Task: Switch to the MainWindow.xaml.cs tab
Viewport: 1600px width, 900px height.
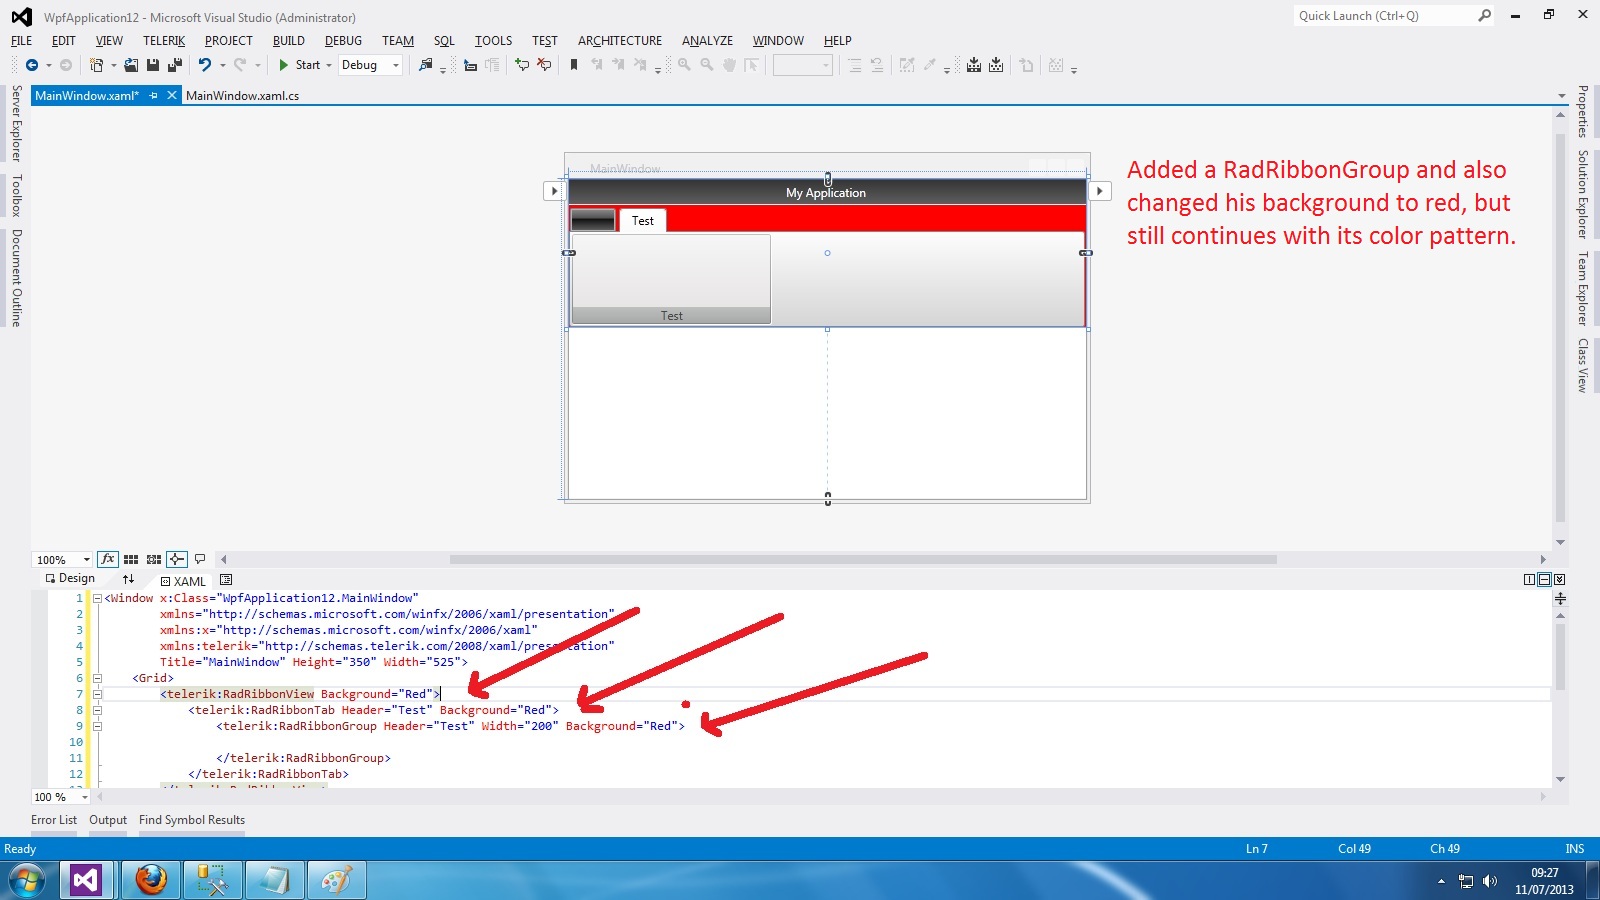Action: (x=243, y=96)
